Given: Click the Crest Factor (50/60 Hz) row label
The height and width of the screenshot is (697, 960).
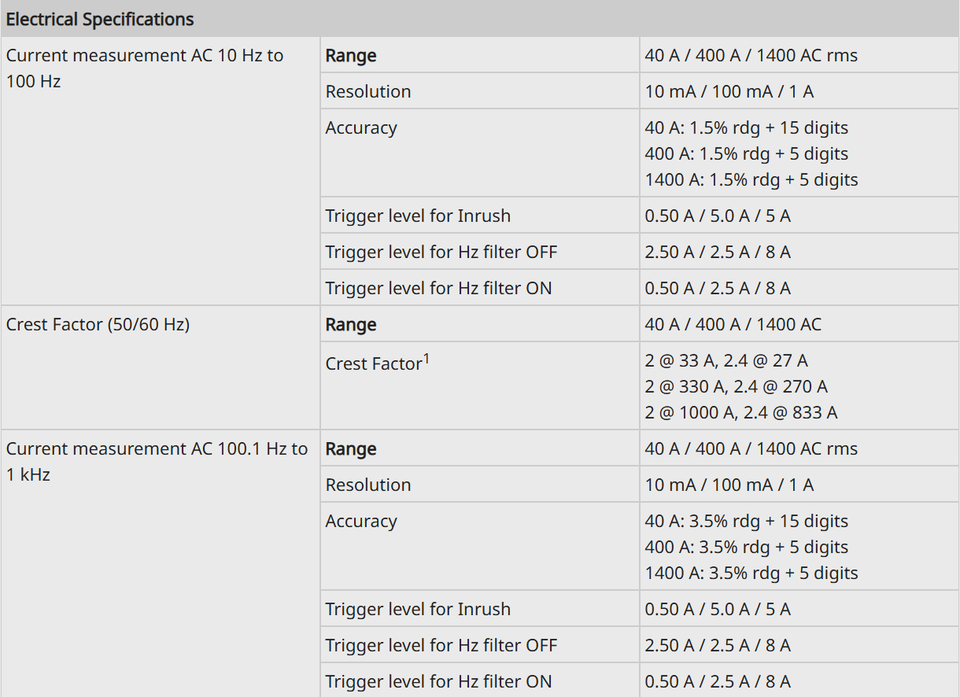Looking at the screenshot, I should point(98,324).
